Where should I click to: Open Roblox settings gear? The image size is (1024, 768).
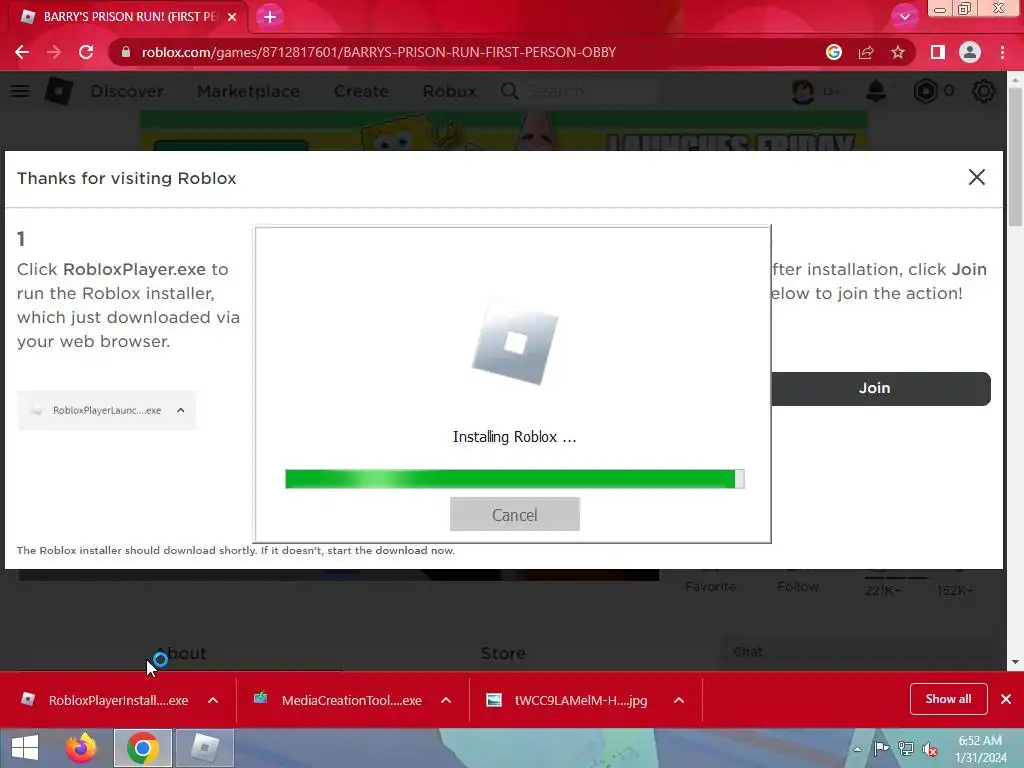(984, 91)
